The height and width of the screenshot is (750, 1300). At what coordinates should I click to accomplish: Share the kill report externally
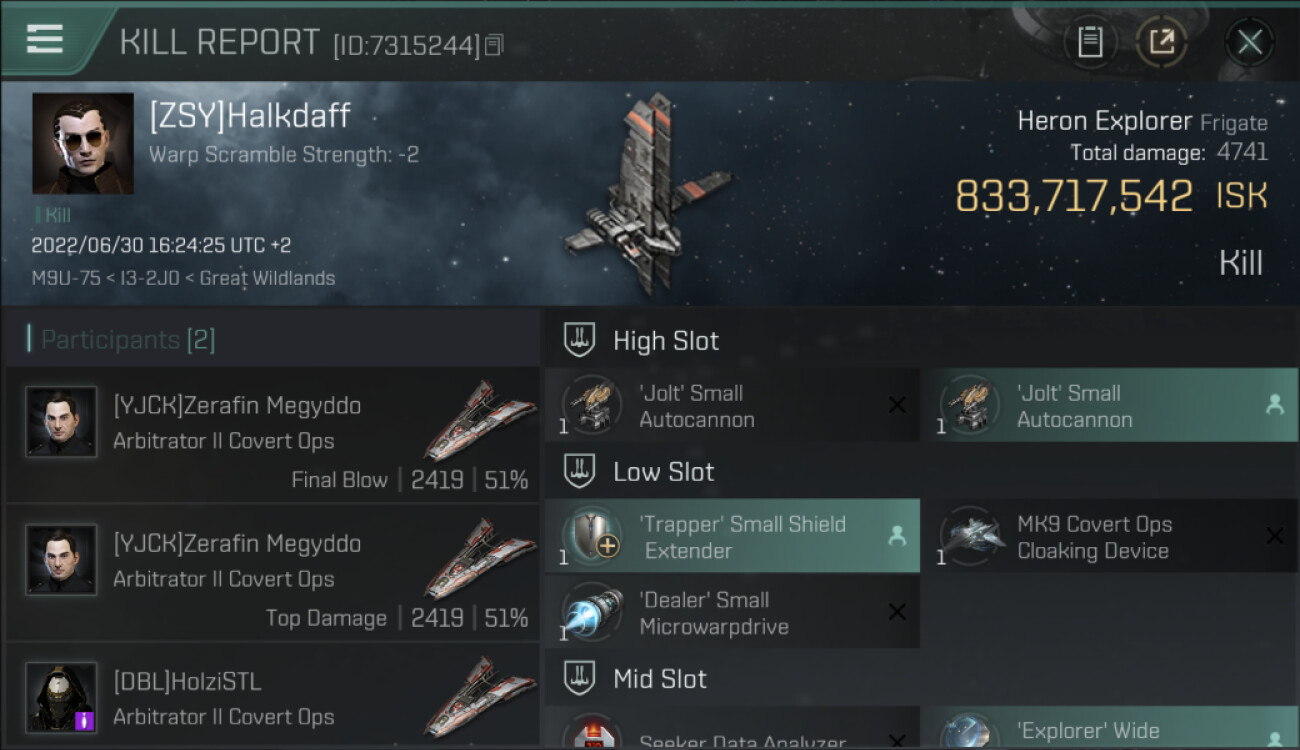pyautogui.click(x=1161, y=42)
